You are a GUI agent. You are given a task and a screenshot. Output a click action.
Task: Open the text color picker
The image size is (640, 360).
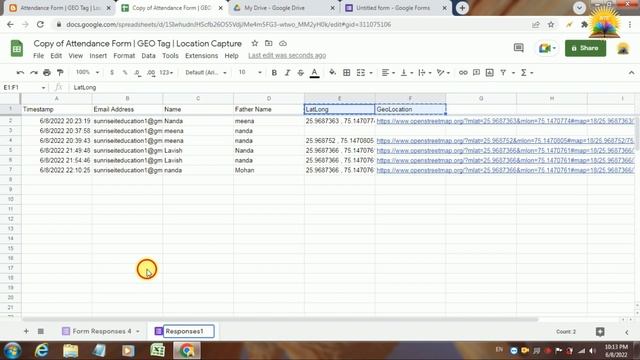coord(314,73)
